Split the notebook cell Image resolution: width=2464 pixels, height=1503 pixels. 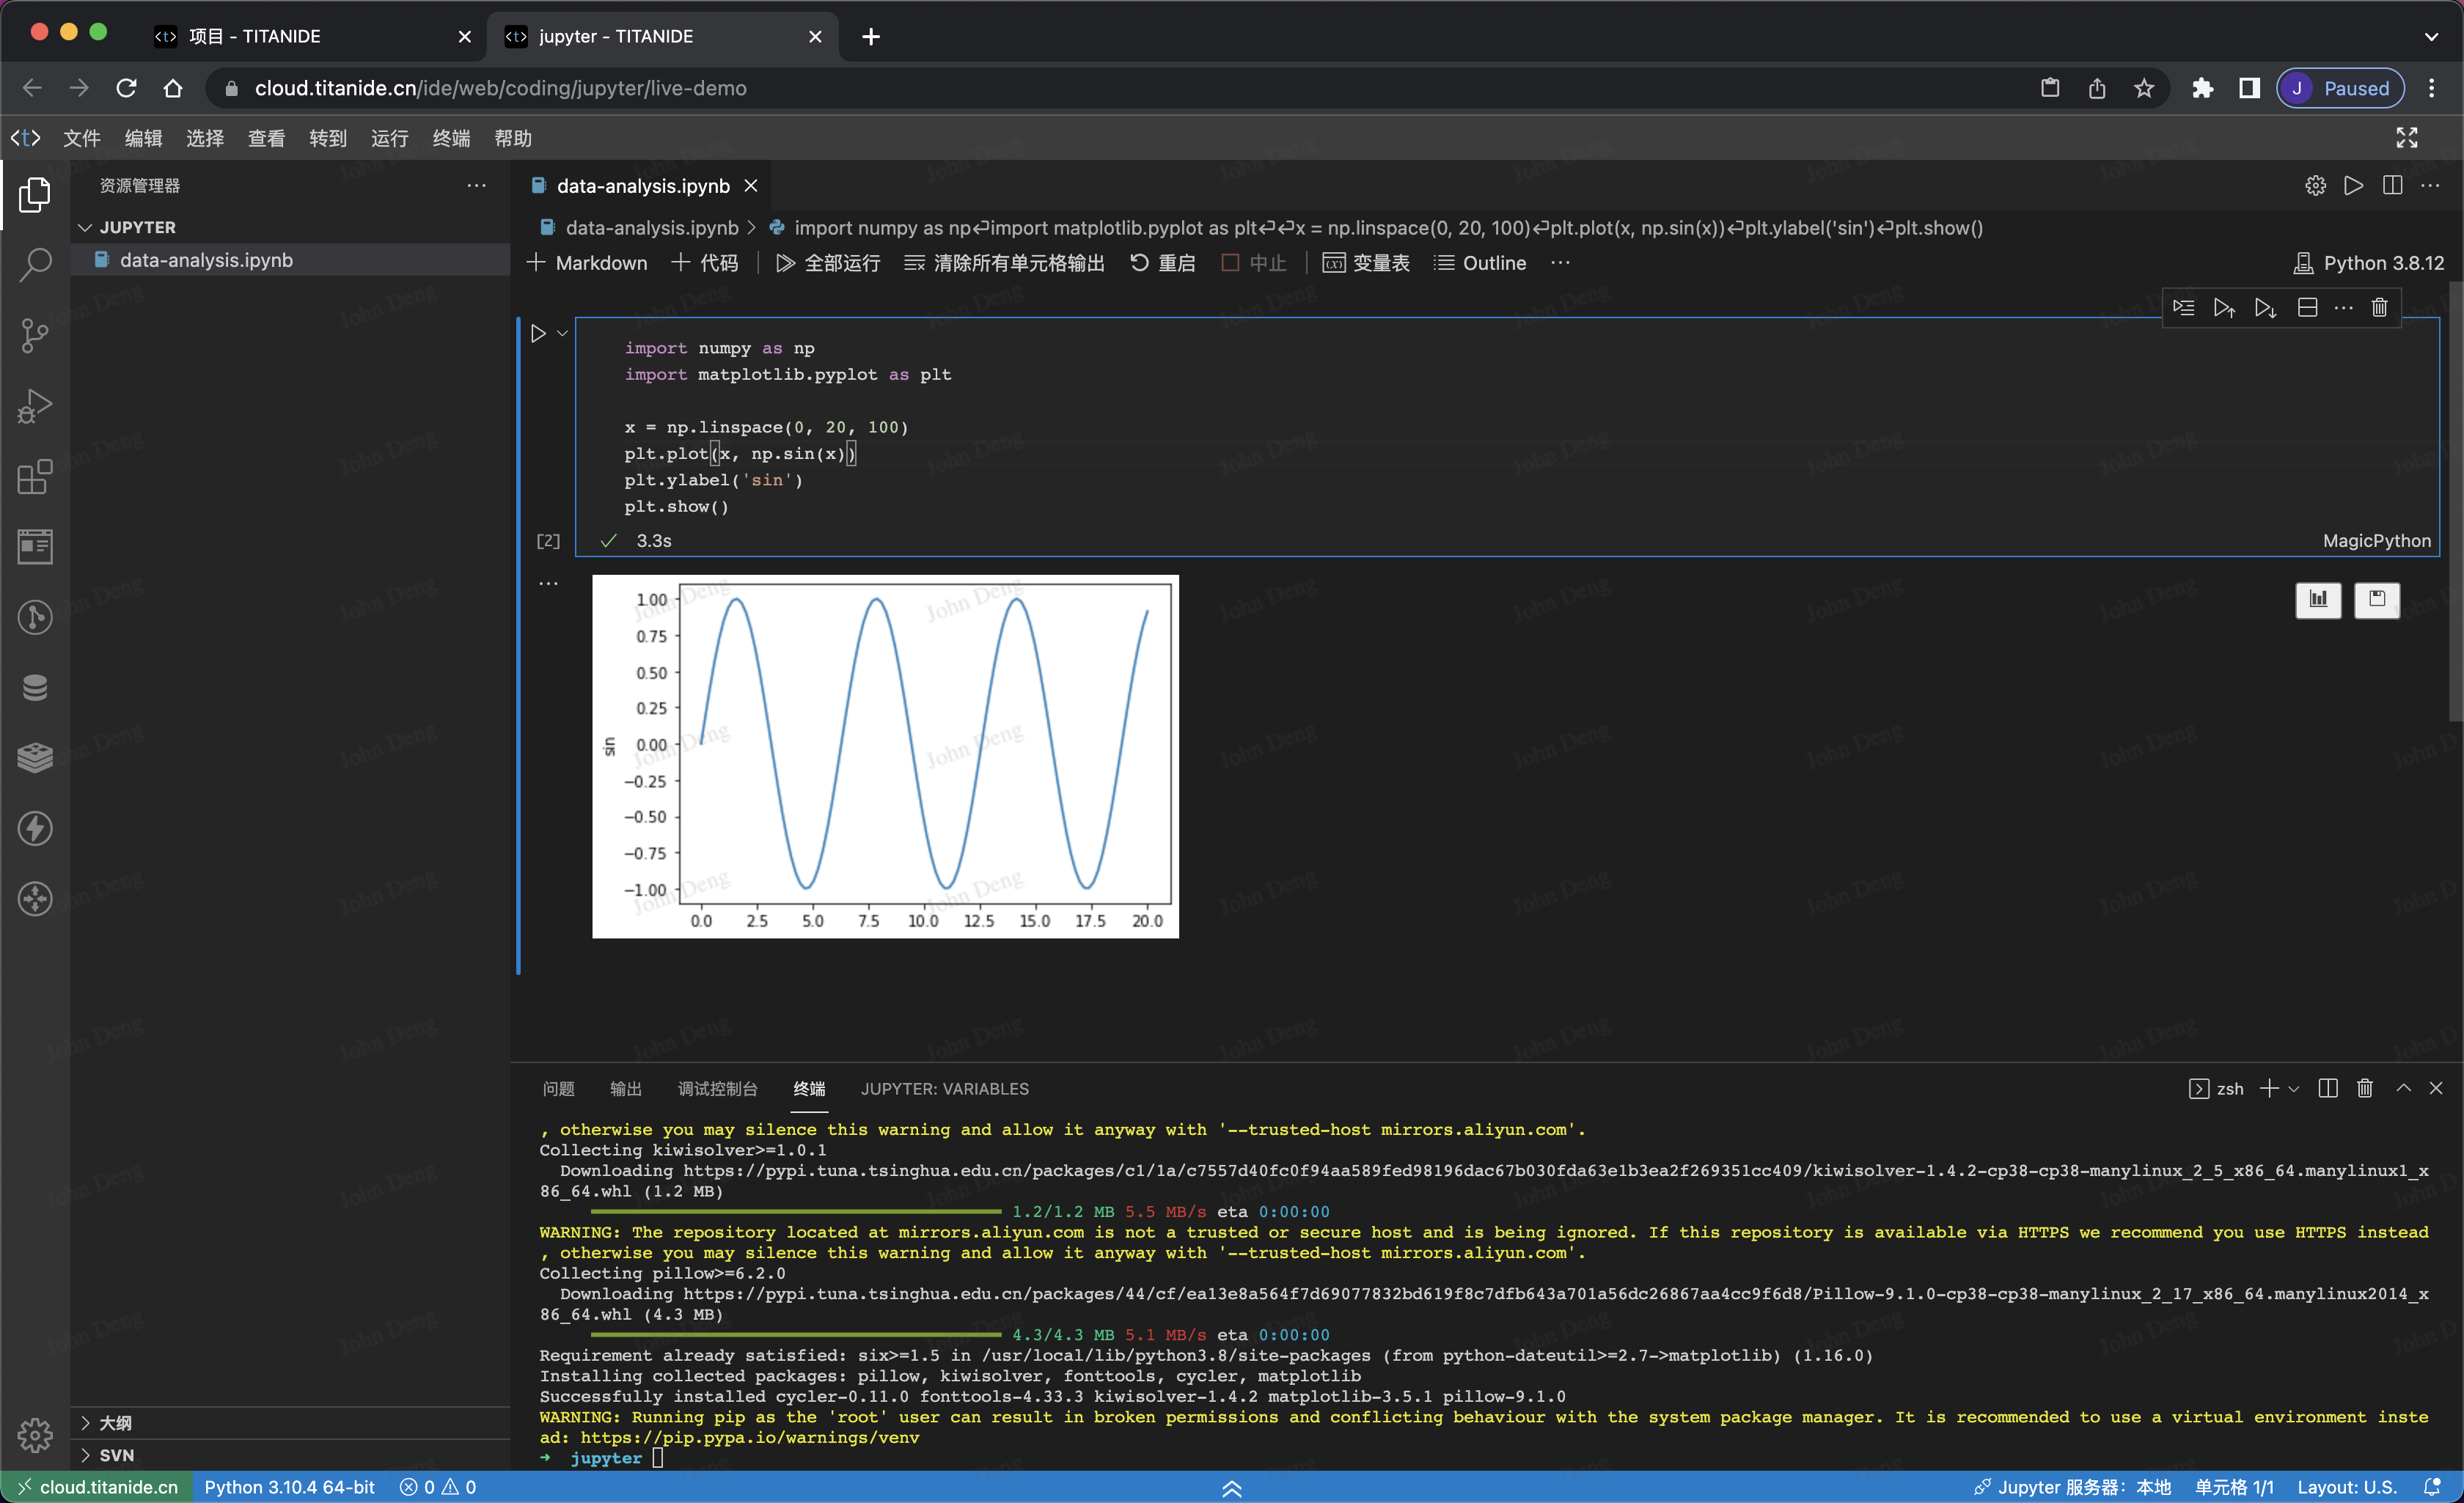(x=2307, y=308)
